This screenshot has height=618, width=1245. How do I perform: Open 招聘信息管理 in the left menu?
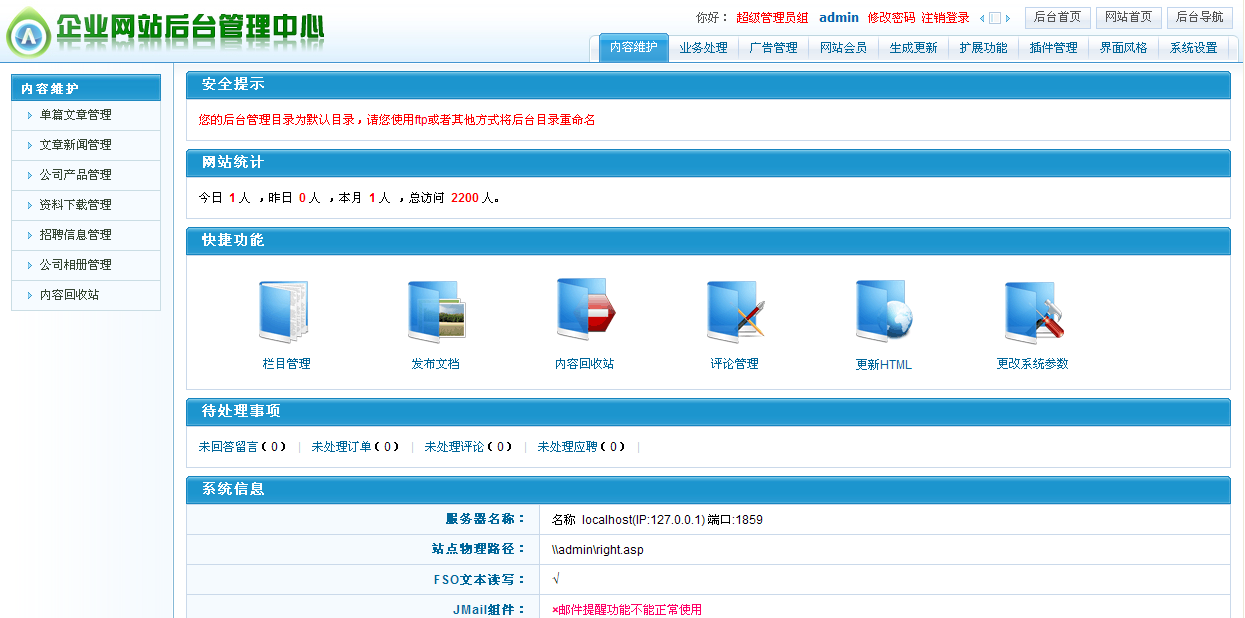pos(75,235)
